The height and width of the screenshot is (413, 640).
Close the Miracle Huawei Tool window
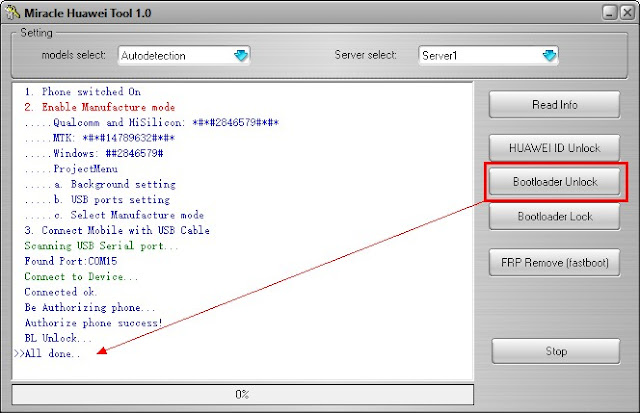pos(627,13)
